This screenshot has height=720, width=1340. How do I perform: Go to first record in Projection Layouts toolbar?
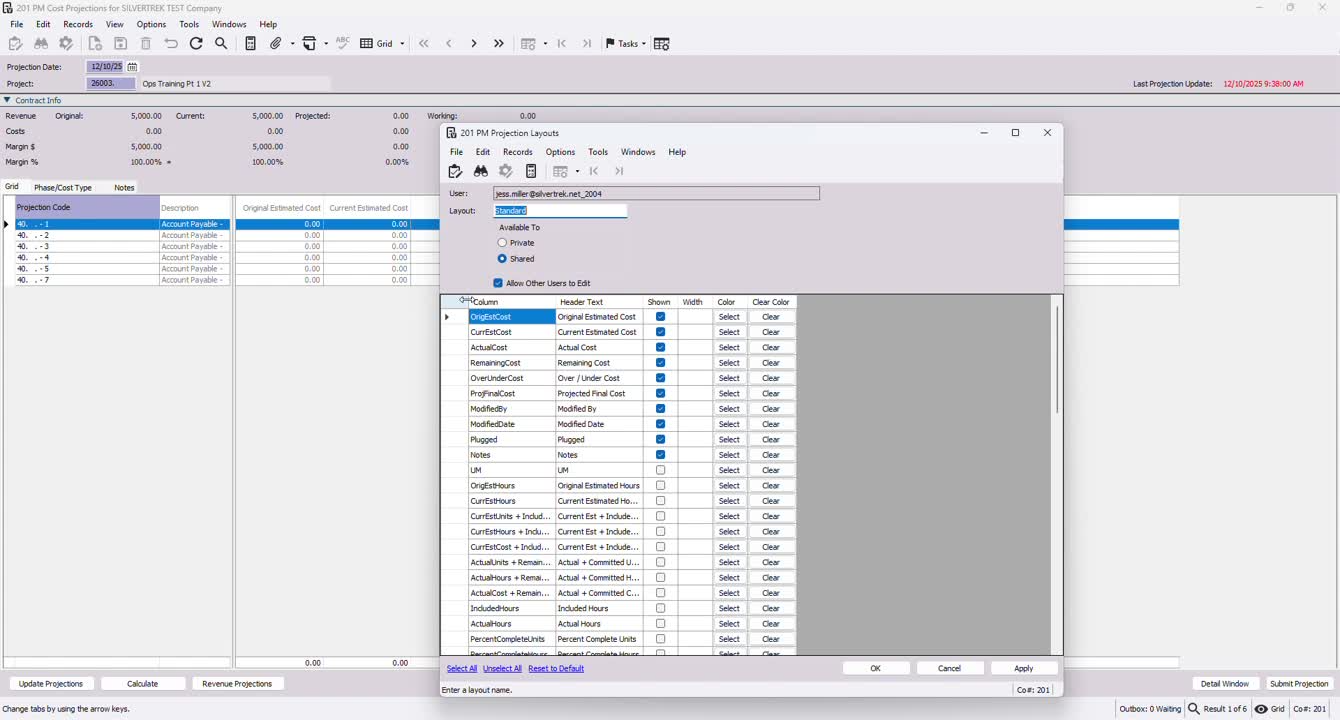594,171
